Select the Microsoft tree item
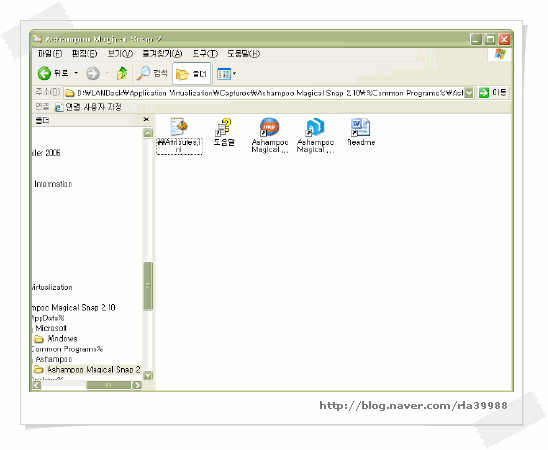Screen dimensions: 548x450 51,328
